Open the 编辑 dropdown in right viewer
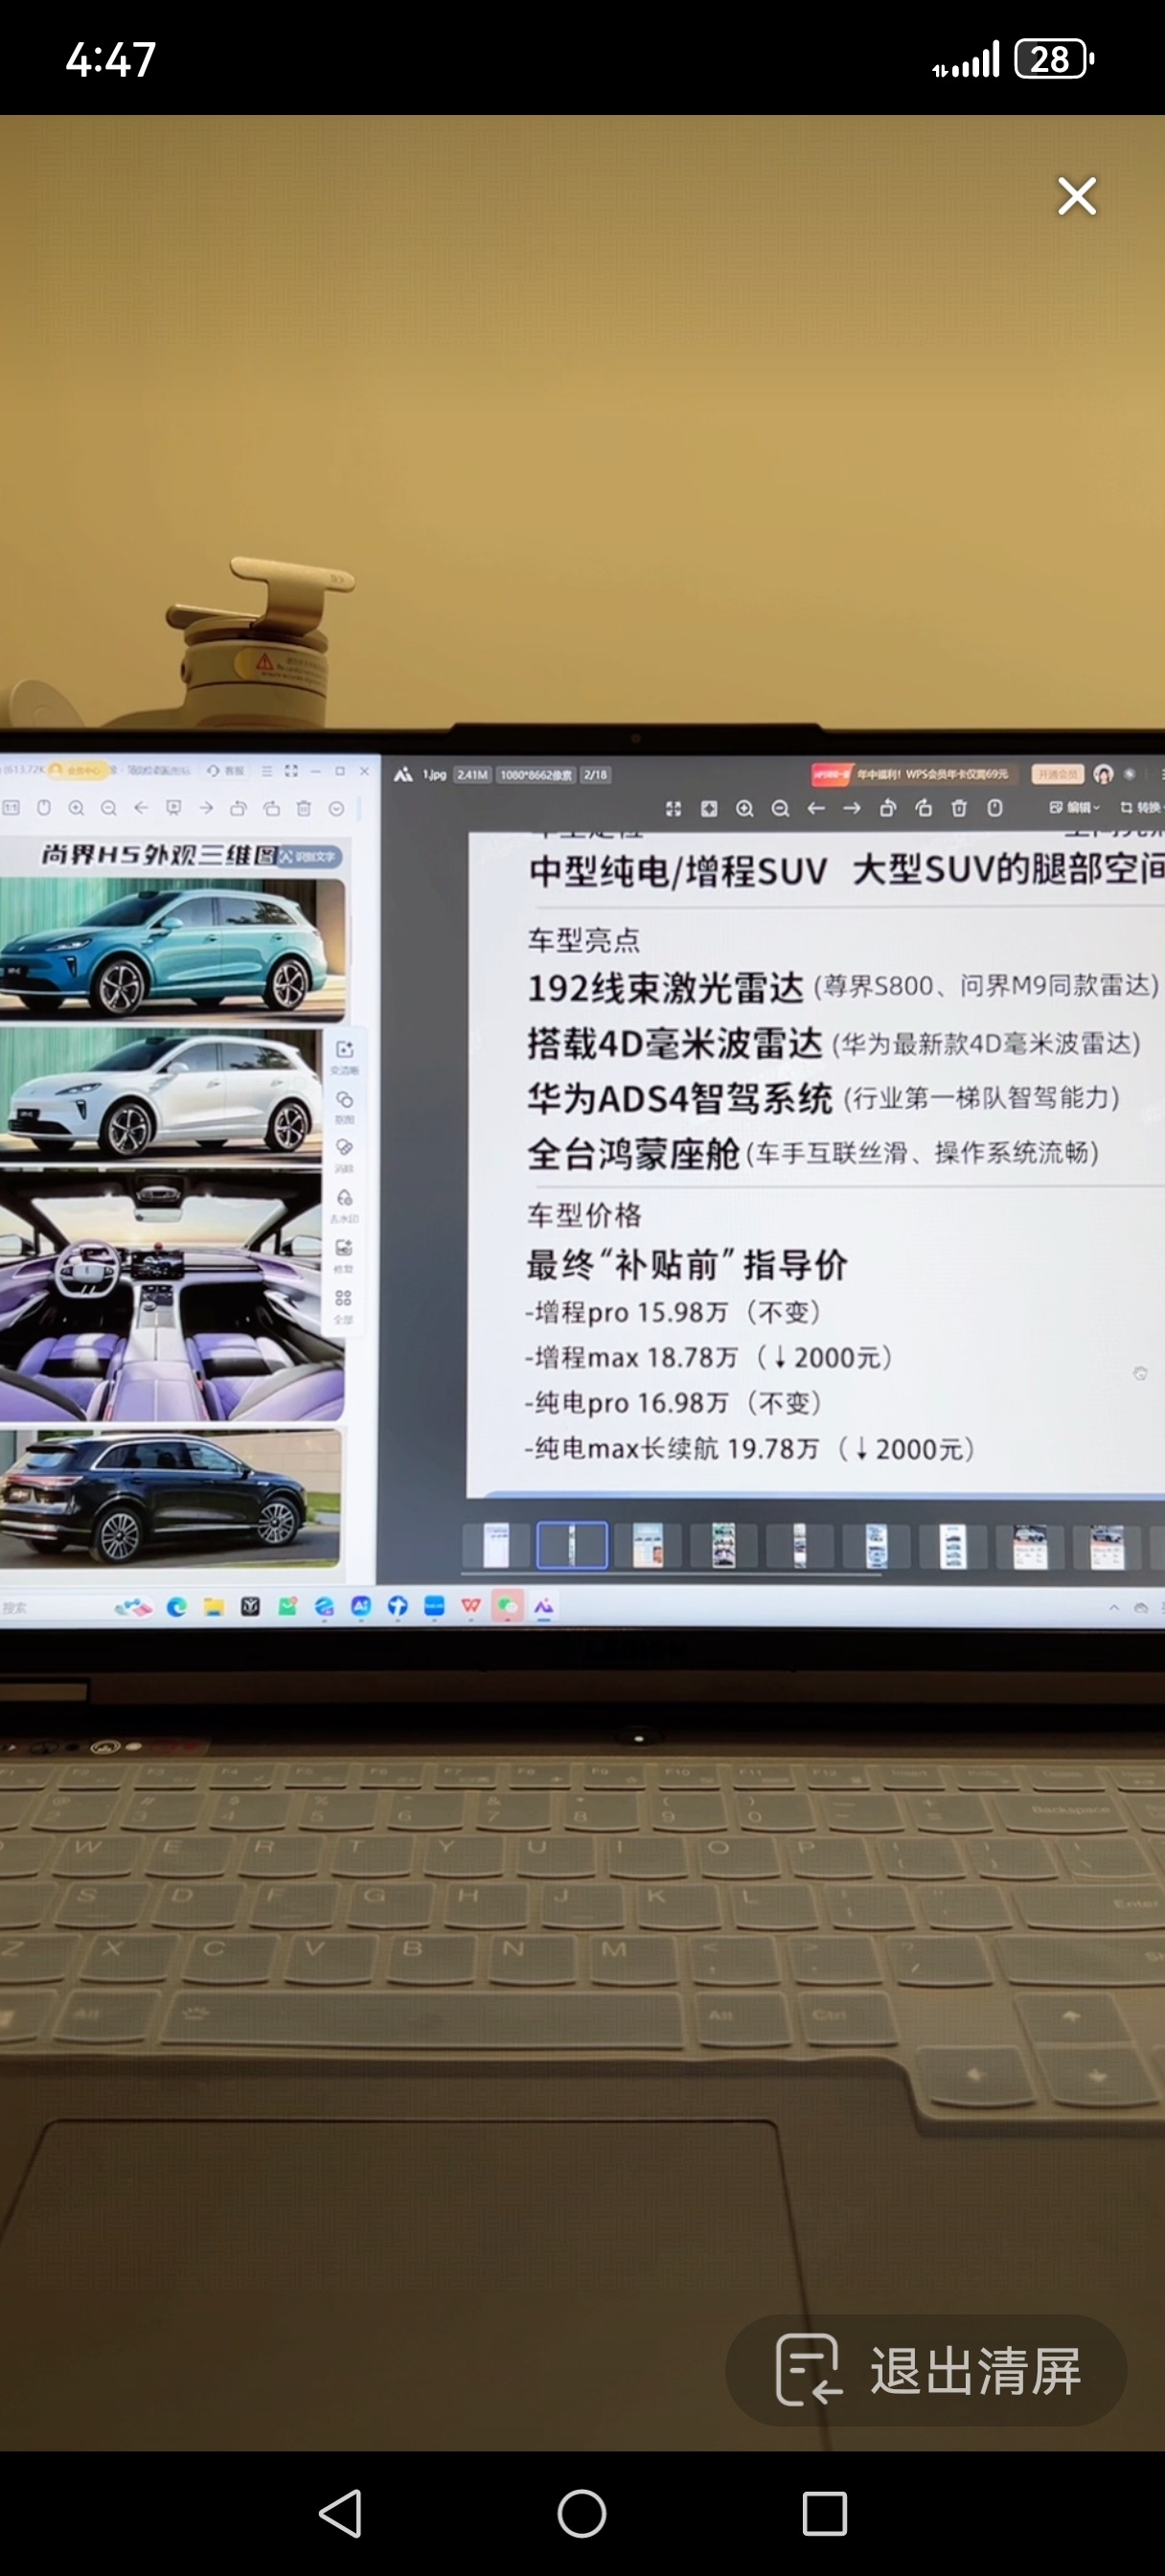This screenshot has height=2576, width=1165. 1075,807
